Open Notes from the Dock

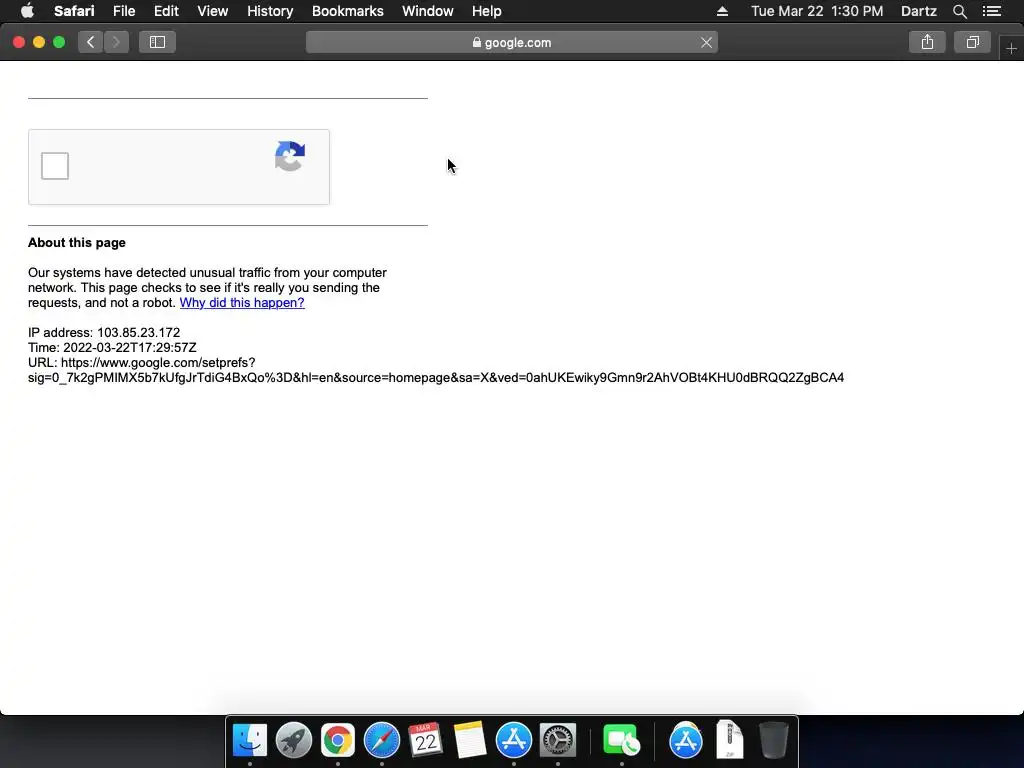[470, 741]
